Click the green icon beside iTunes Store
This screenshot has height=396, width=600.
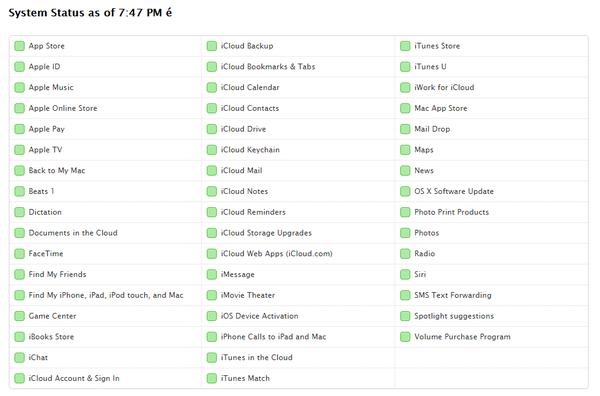click(405, 46)
